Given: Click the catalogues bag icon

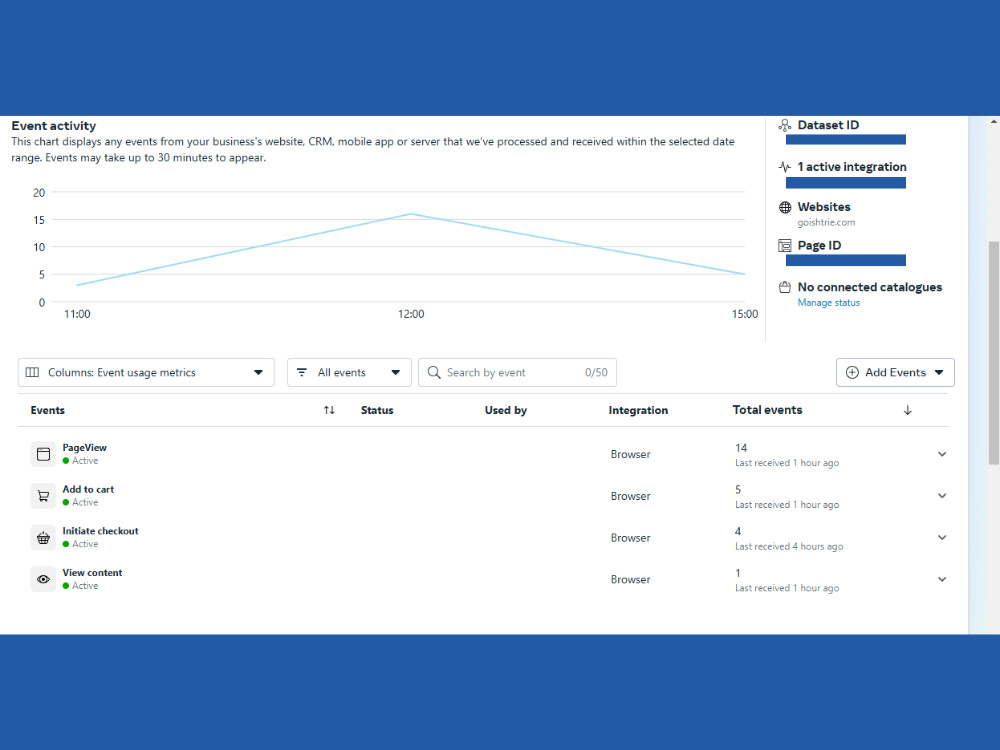Looking at the screenshot, I should (x=785, y=288).
